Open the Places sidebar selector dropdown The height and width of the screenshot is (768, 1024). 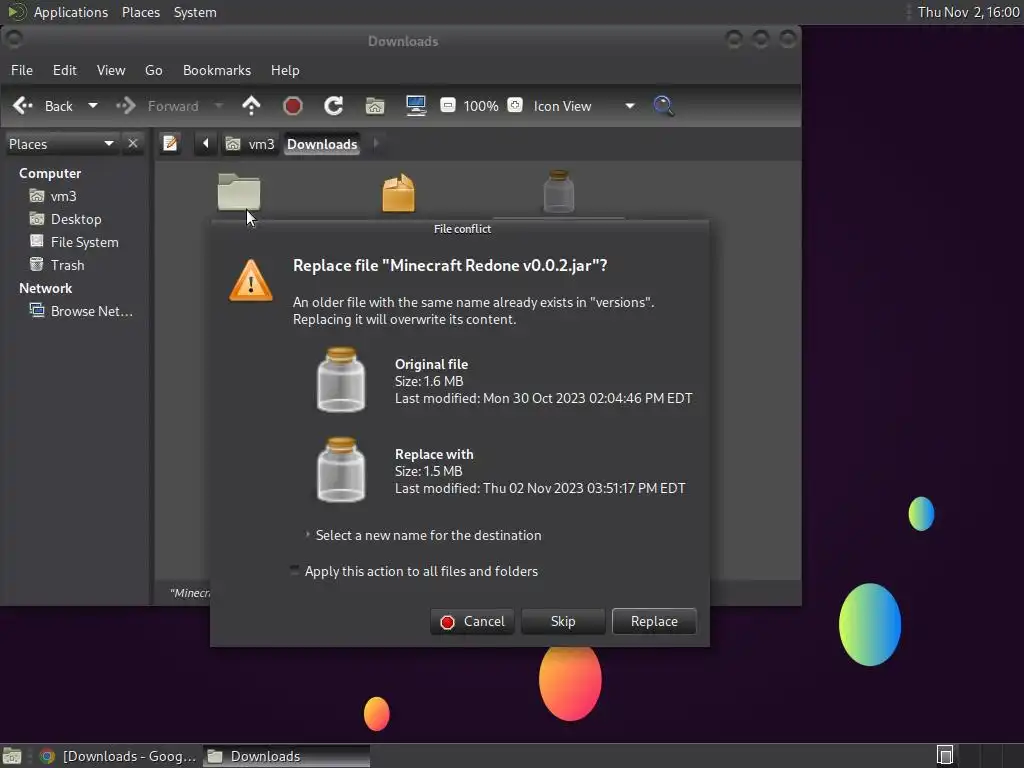[x=61, y=144]
